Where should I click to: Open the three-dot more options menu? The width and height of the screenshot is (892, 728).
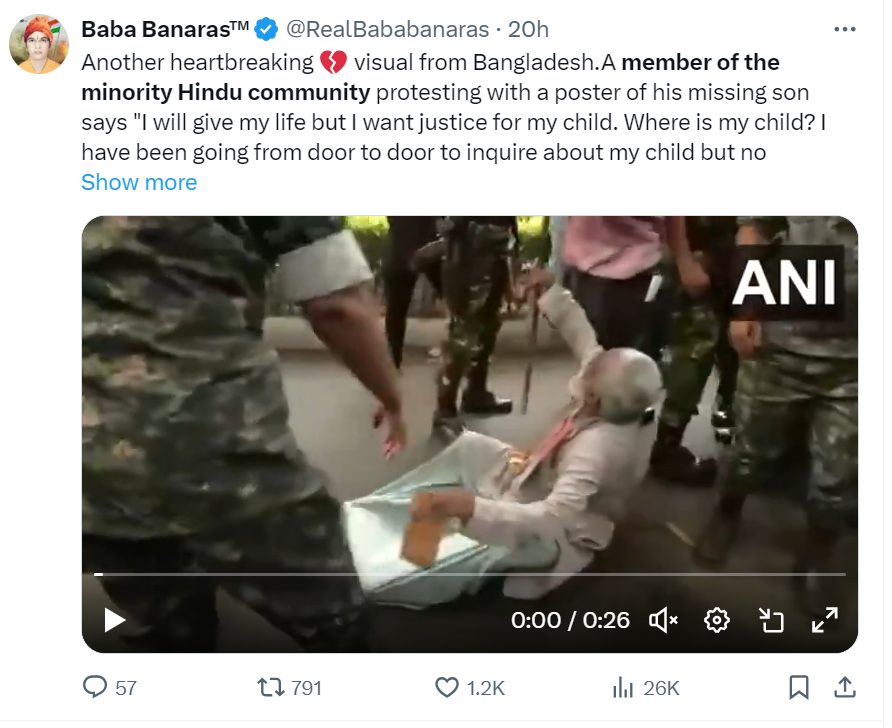[x=845, y=29]
